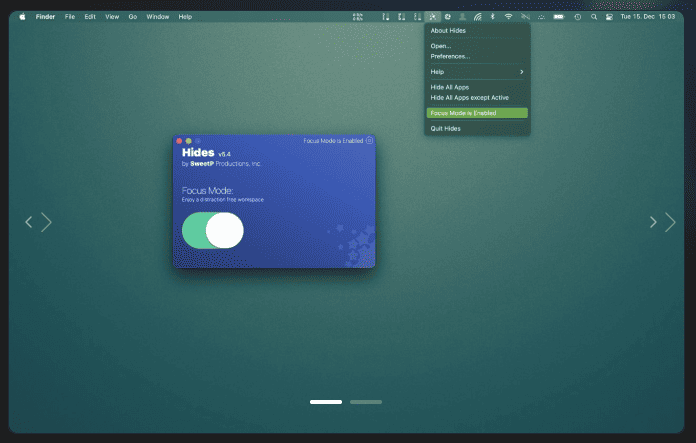Open Control Center icon in menu bar
The height and width of the screenshot is (443, 696).
(609, 17)
